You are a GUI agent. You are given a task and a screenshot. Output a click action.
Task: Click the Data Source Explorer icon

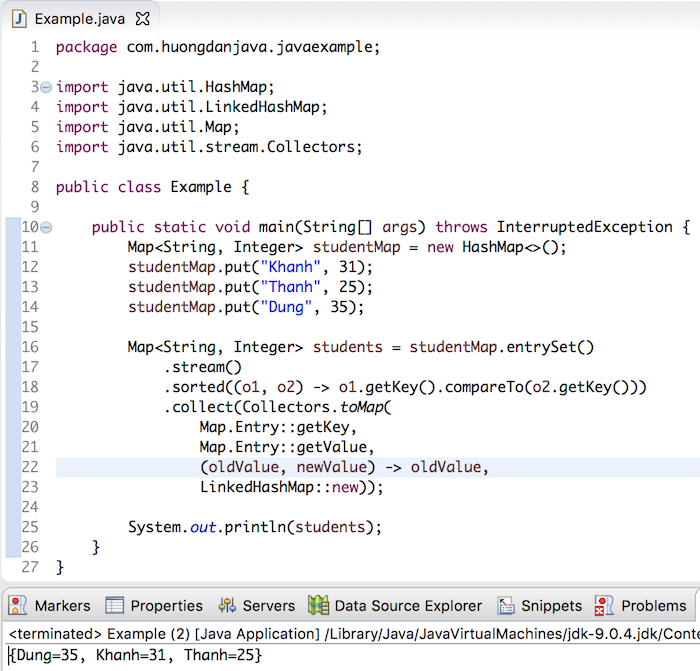pyautogui.click(x=318, y=605)
